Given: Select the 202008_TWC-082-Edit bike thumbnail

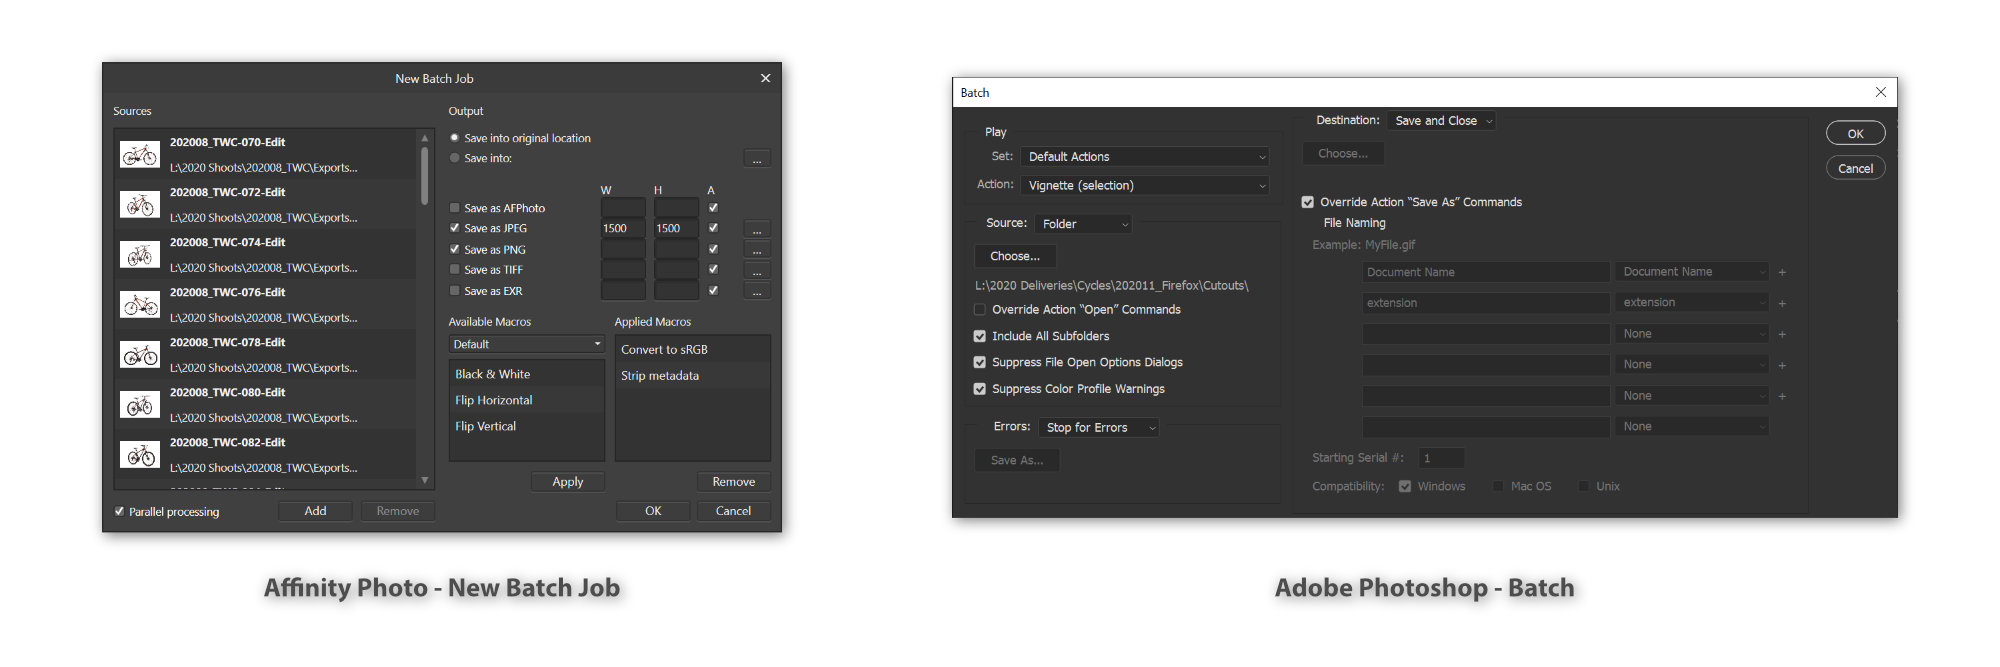Looking at the screenshot, I should [140, 455].
